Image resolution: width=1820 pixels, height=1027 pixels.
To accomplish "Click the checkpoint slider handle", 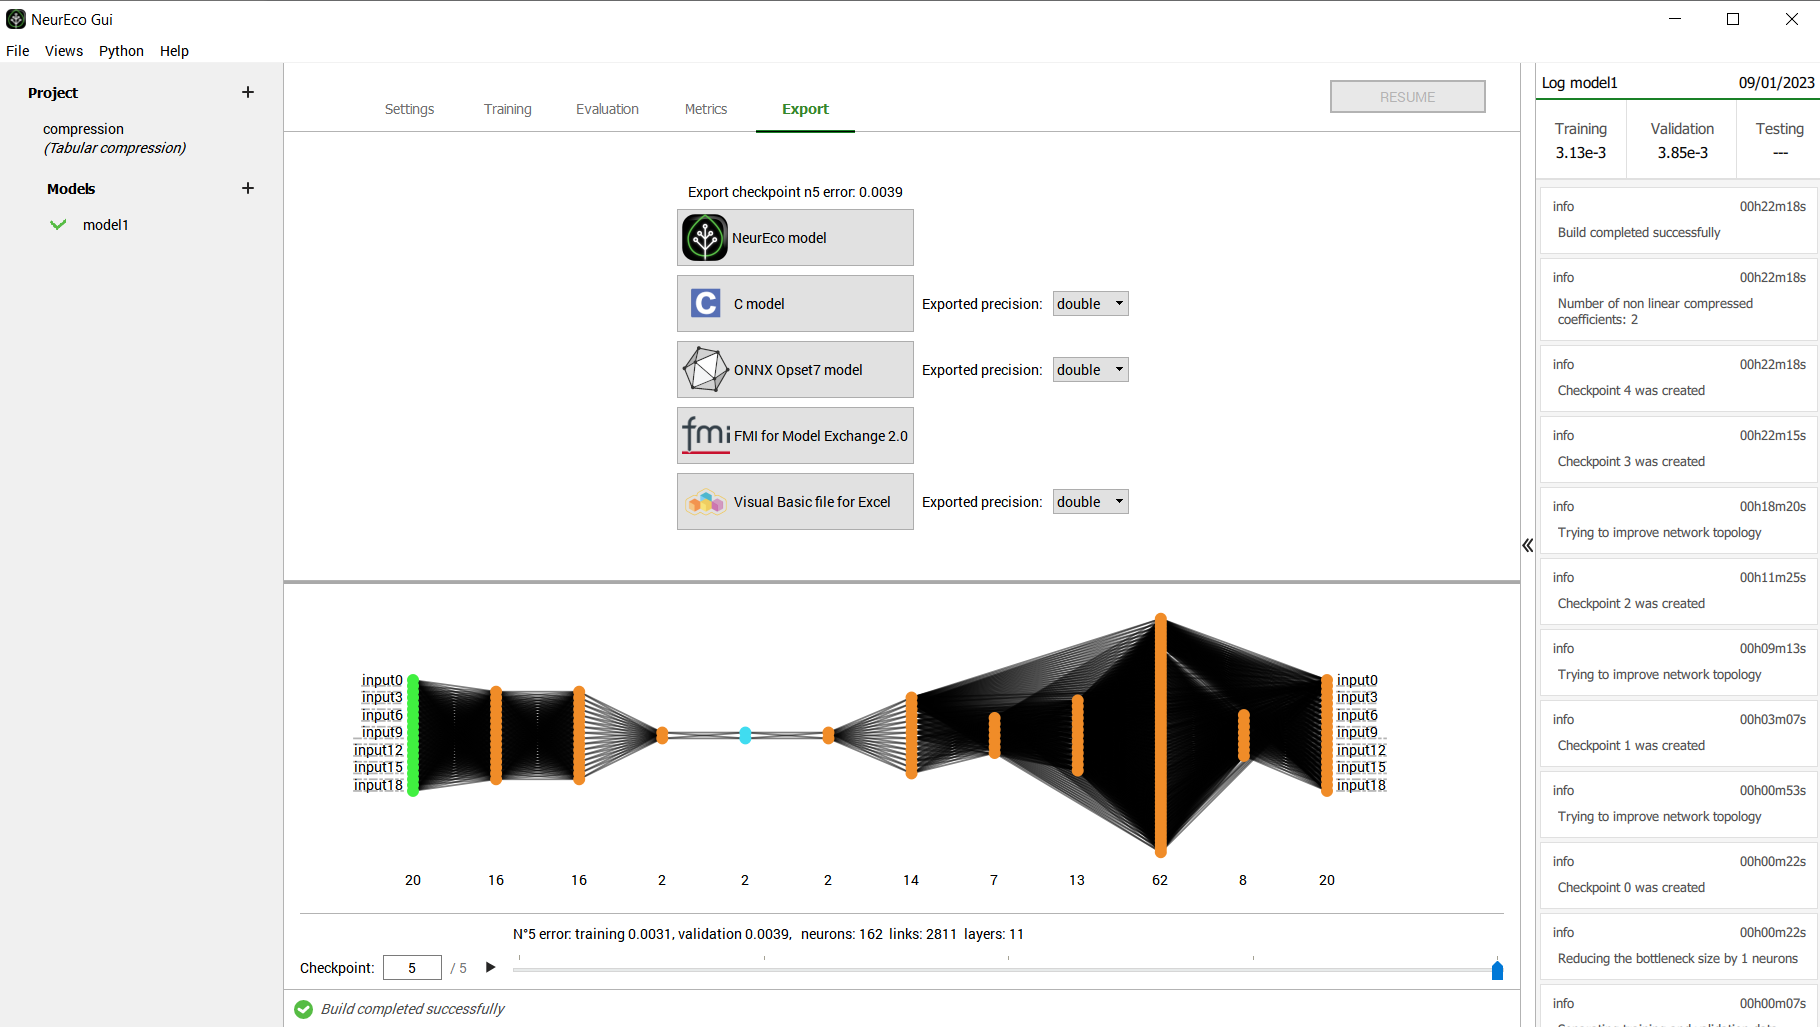I will click(x=1497, y=970).
